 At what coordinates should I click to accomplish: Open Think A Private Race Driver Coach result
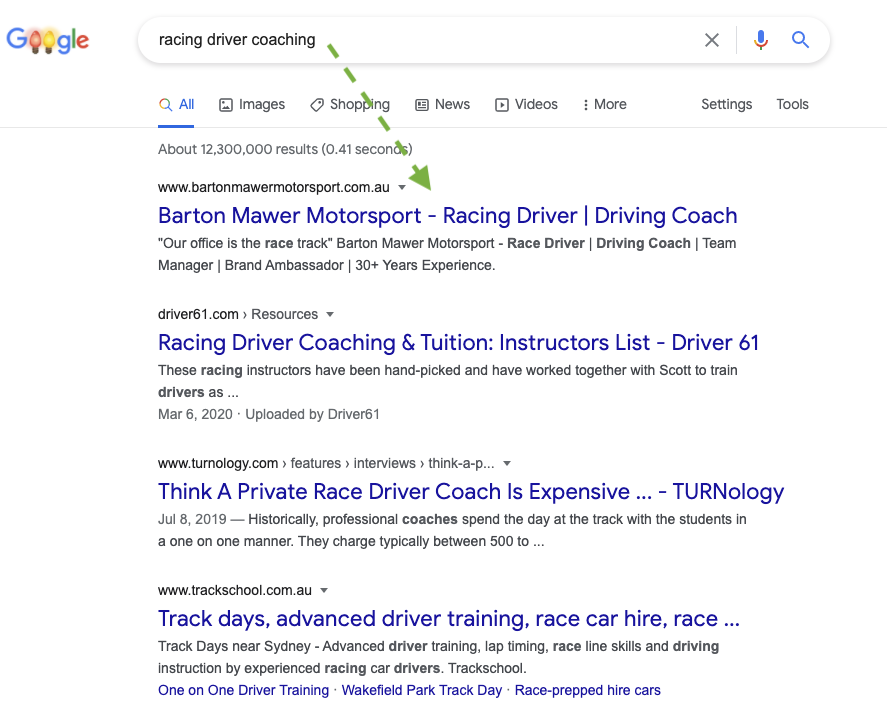tap(471, 492)
